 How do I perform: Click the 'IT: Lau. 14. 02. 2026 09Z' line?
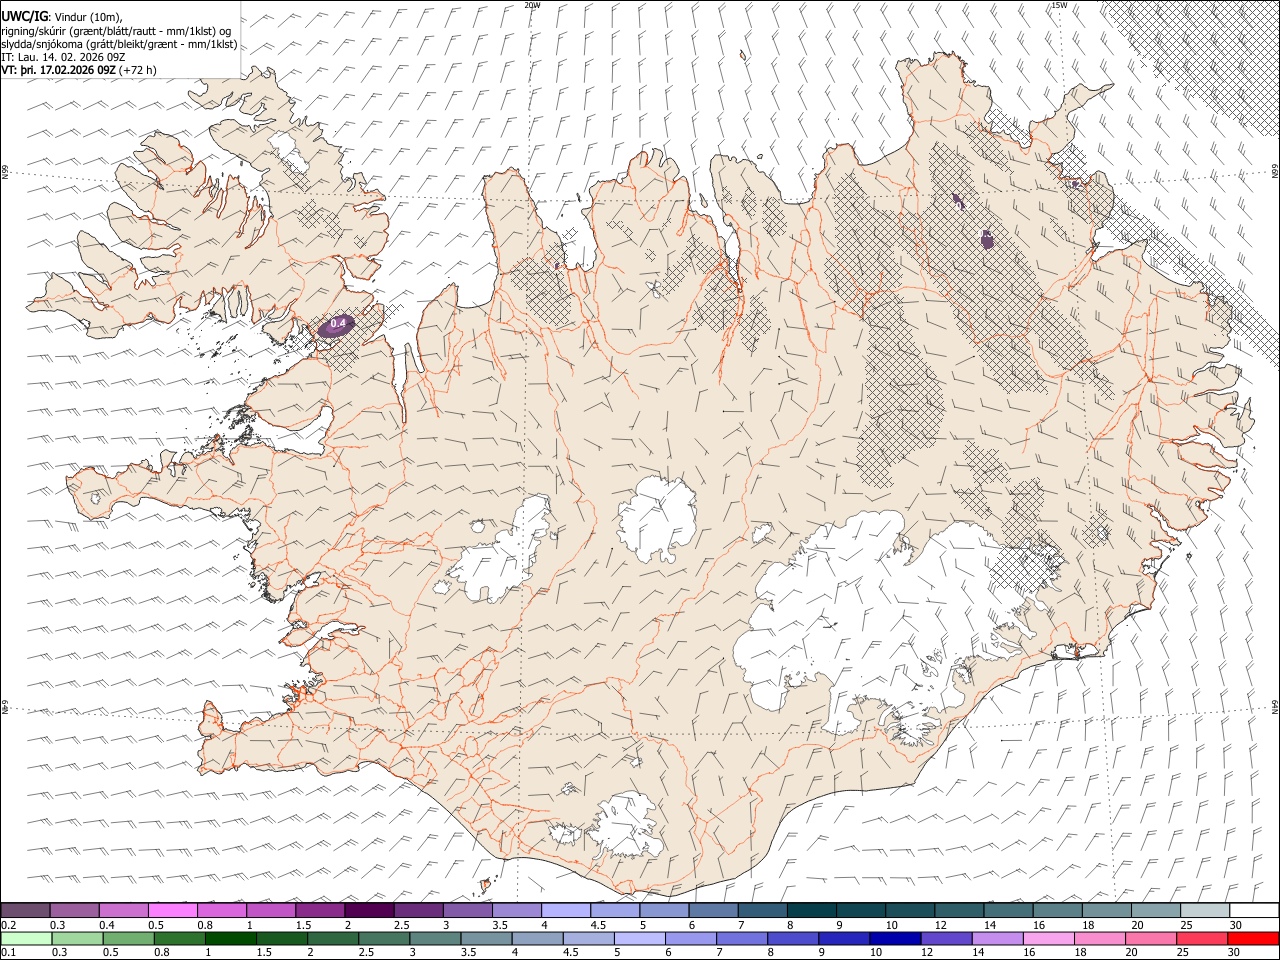pyautogui.click(x=63, y=57)
